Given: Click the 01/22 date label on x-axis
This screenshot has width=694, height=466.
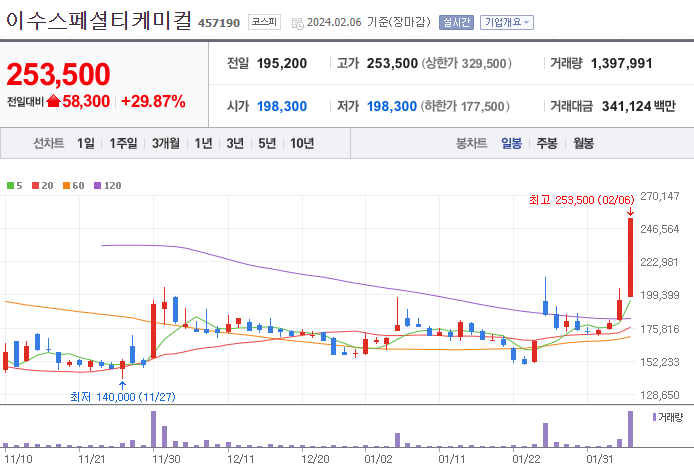Looking at the screenshot, I should tap(526, 459).
